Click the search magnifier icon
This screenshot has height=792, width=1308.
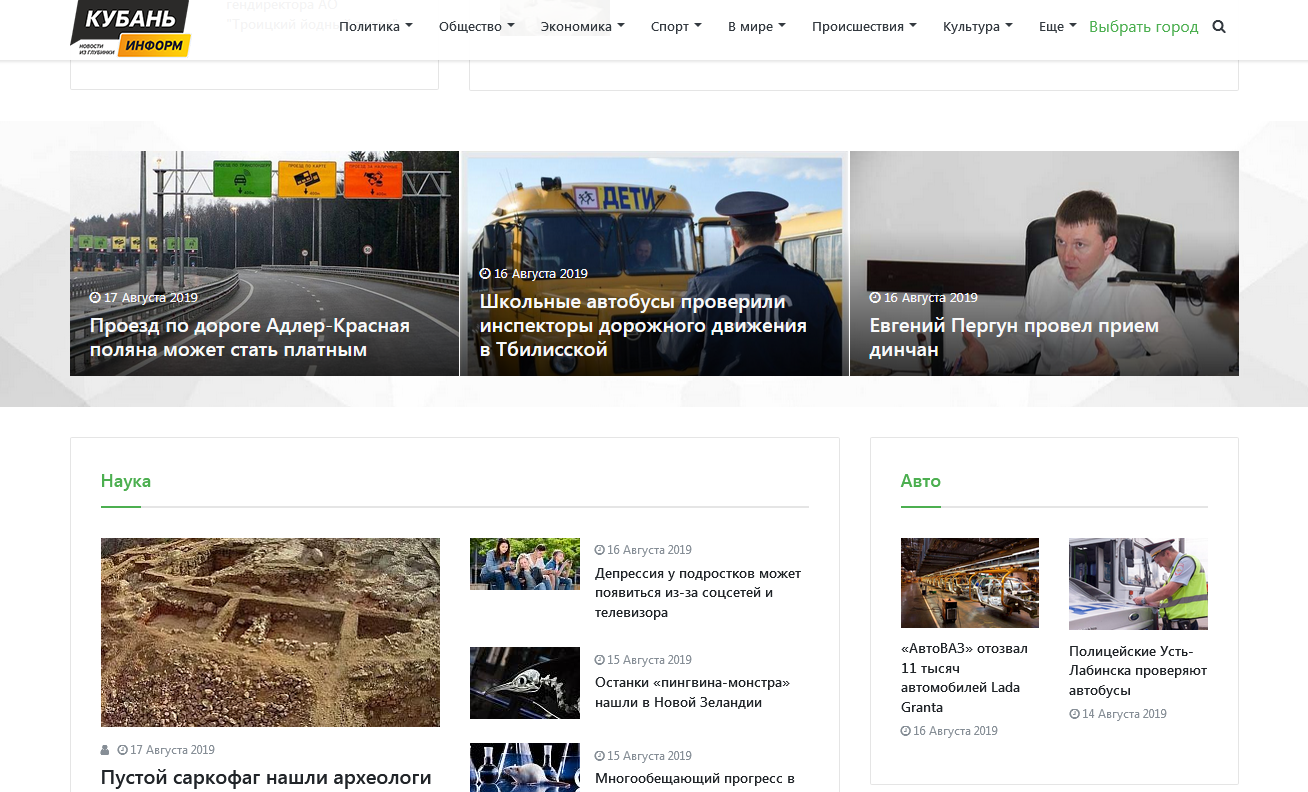click(1218, 27)
